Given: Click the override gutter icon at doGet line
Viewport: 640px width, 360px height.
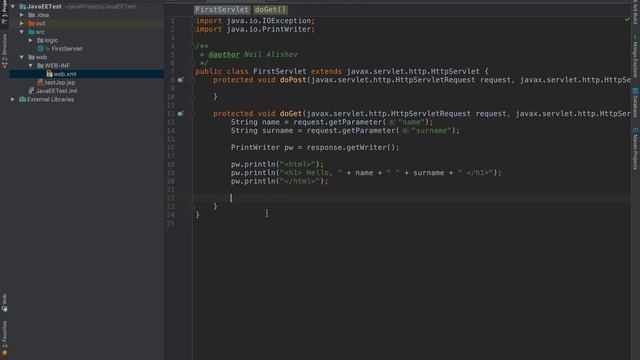Looking at the screenshot, I should pos(180,114).
